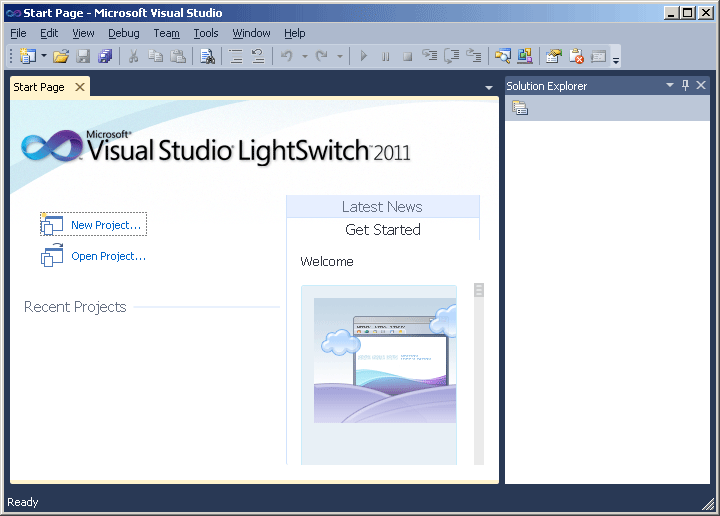Click the Welcome illustration thumbnail
Image resolution: width=720 pixels, height=516 pixels.
[x=385, y=360]
